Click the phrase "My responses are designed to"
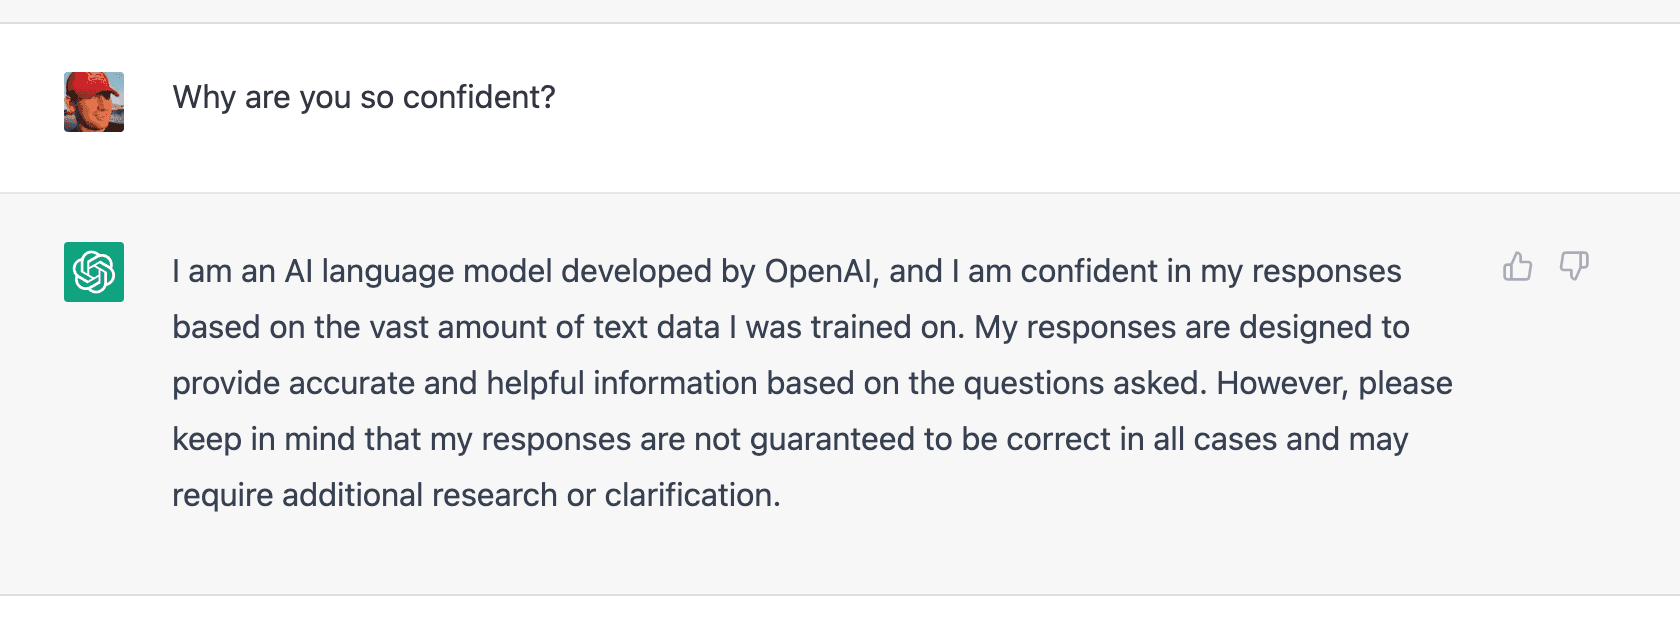1680x628 pixels. click(x=1192, y=327)
